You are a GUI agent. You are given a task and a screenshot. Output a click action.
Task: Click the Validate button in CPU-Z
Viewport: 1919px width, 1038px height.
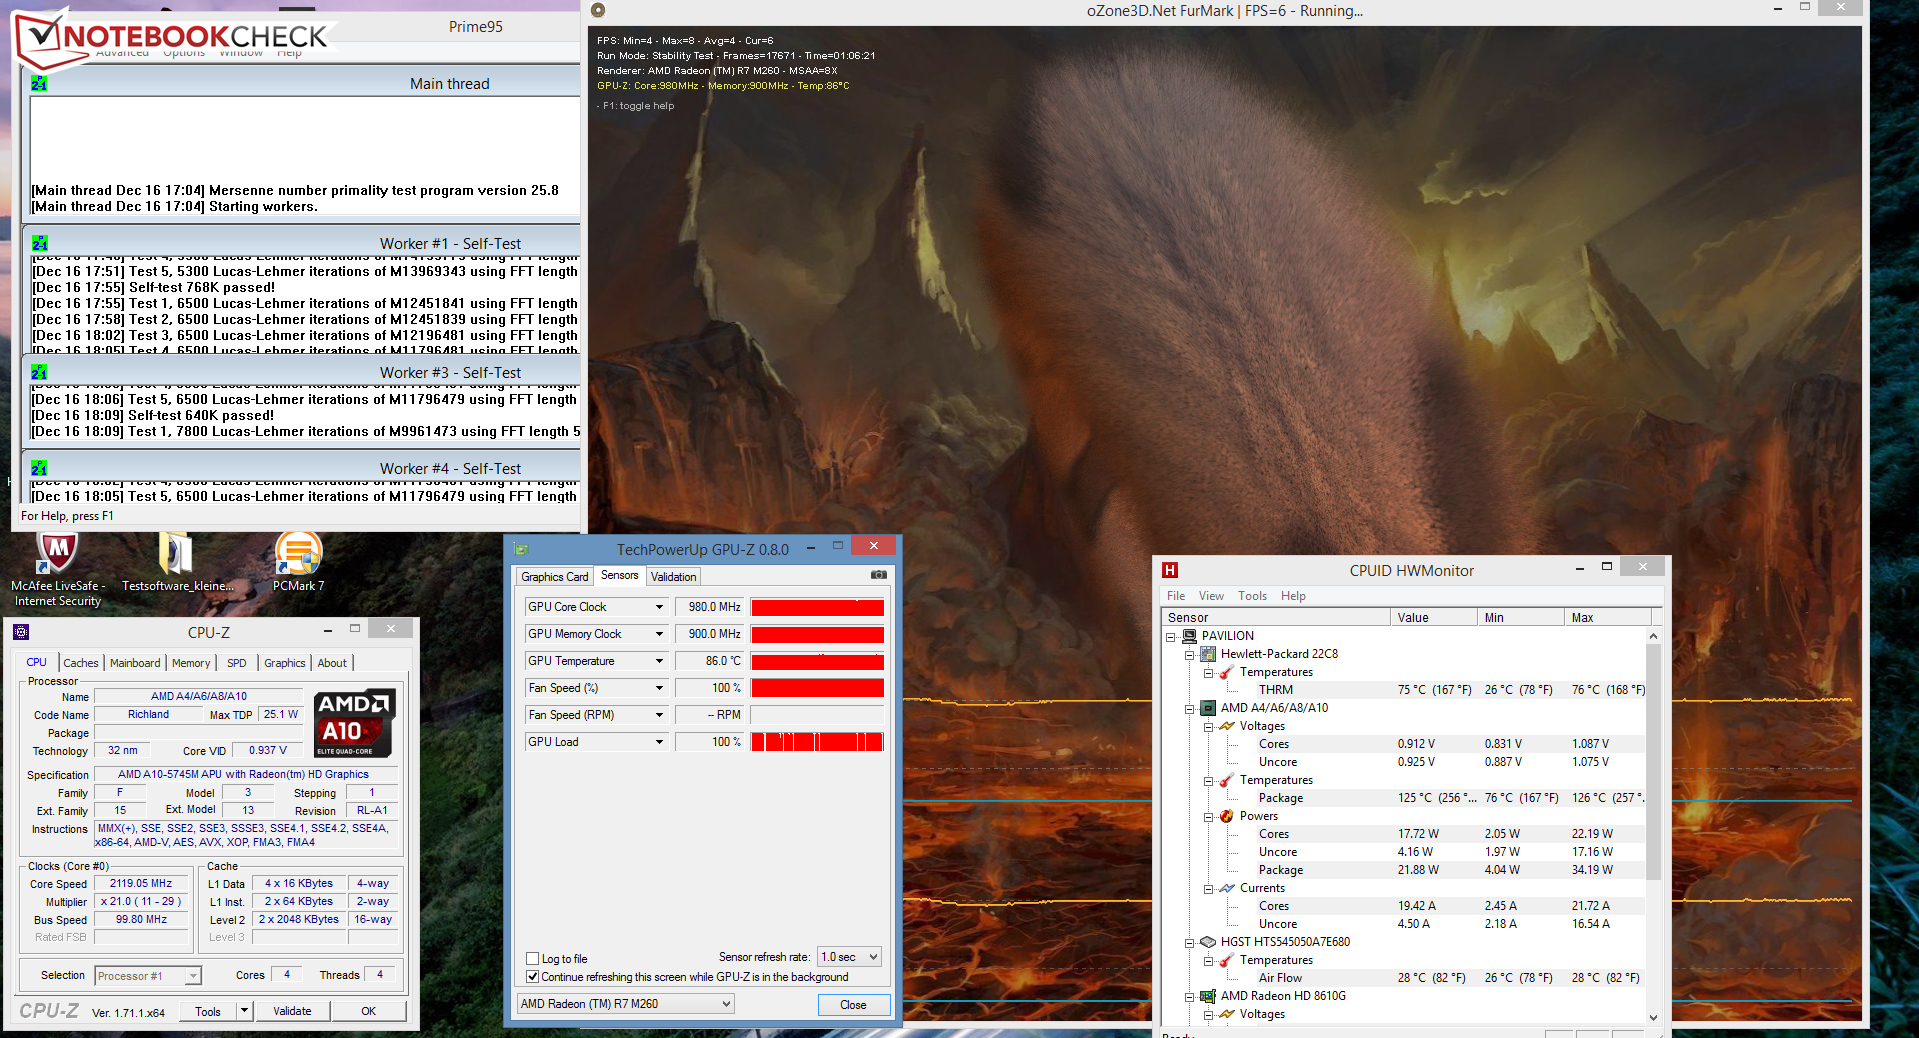click(292, 1011)
